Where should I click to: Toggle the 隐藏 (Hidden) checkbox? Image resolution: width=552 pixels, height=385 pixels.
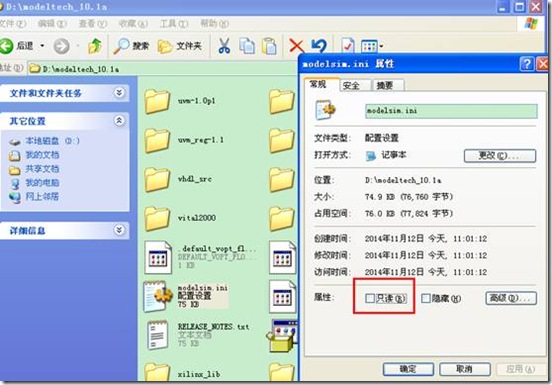[426, 298]
